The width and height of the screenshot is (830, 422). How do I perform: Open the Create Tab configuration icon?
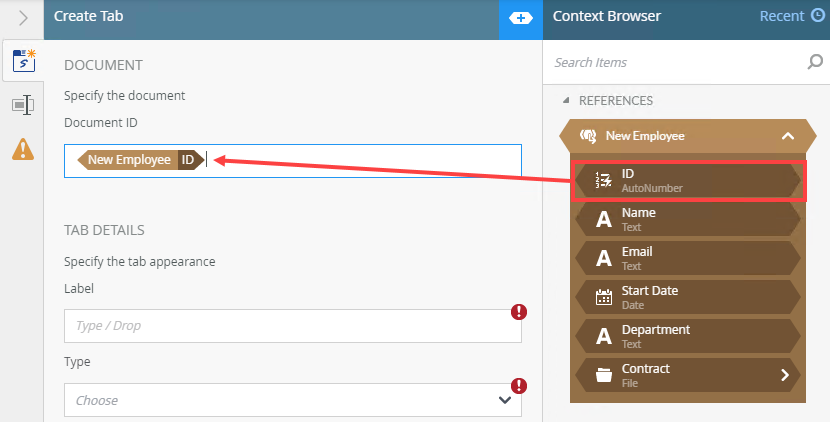coord(22,62)
